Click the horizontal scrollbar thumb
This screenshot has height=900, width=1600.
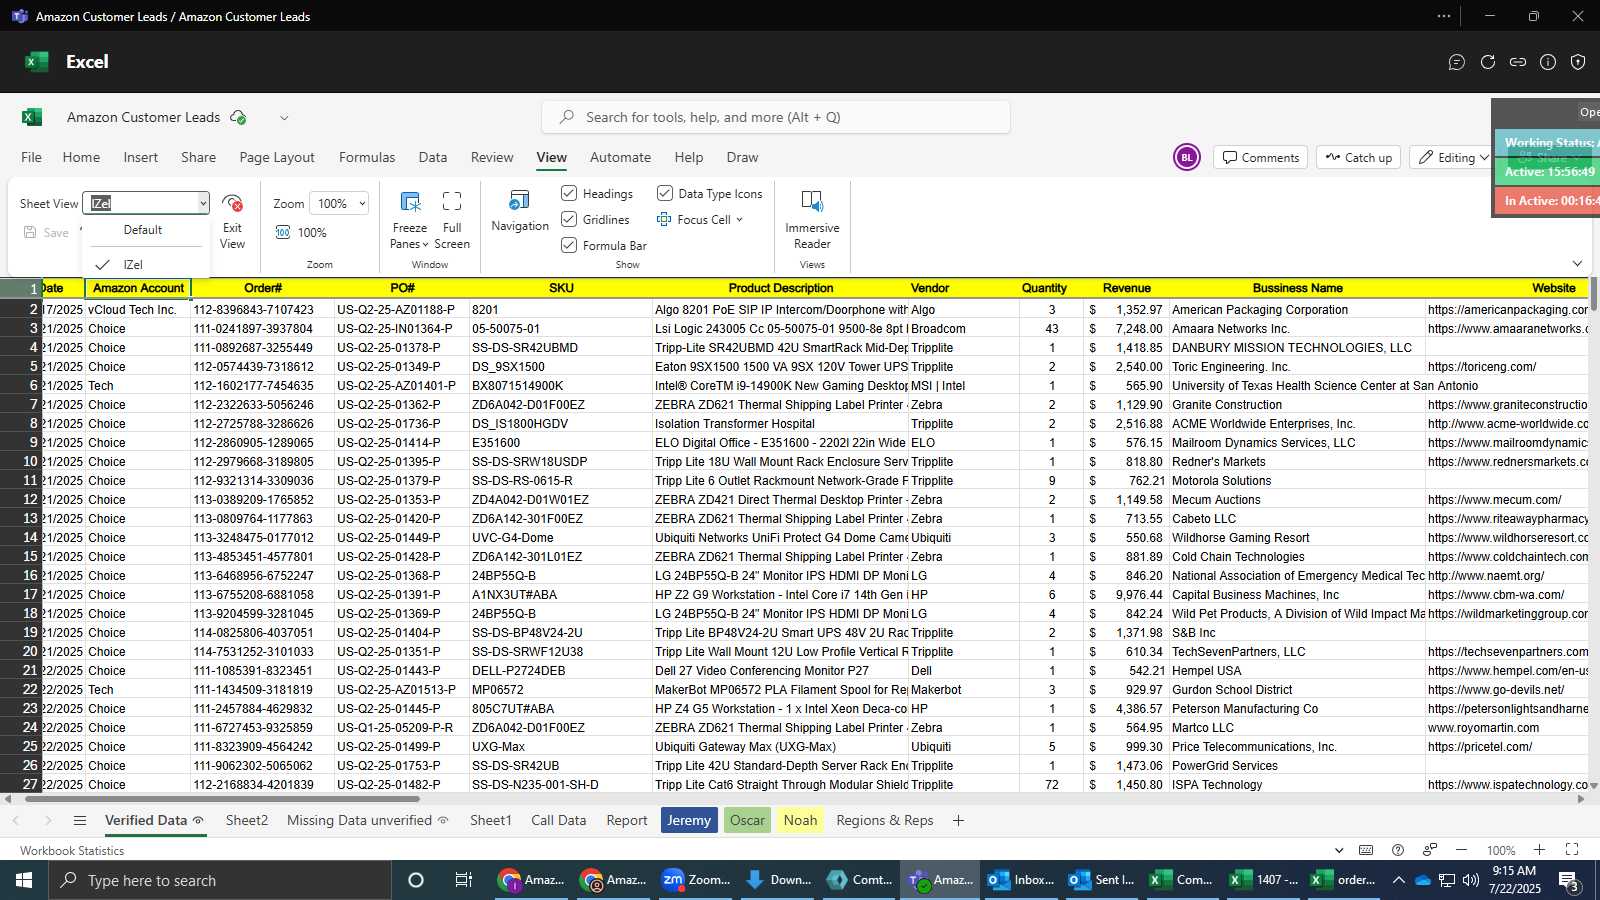tap(222, 799)
